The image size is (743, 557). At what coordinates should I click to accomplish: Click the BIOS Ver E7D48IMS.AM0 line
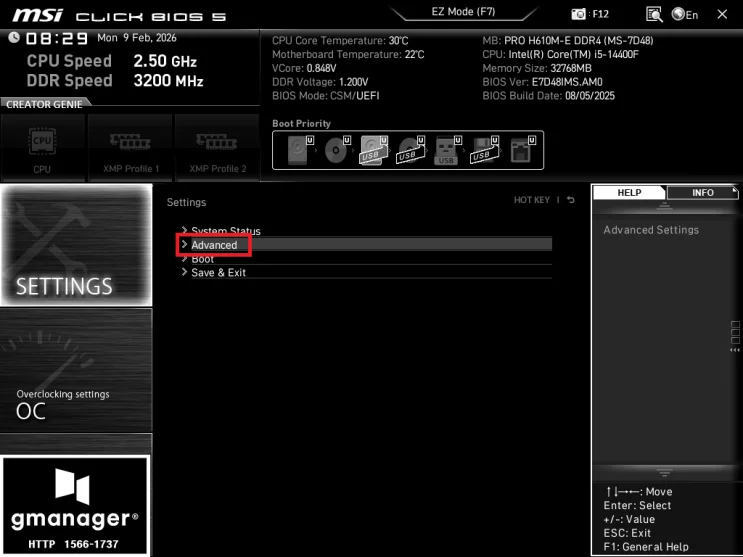coord(543,82)
